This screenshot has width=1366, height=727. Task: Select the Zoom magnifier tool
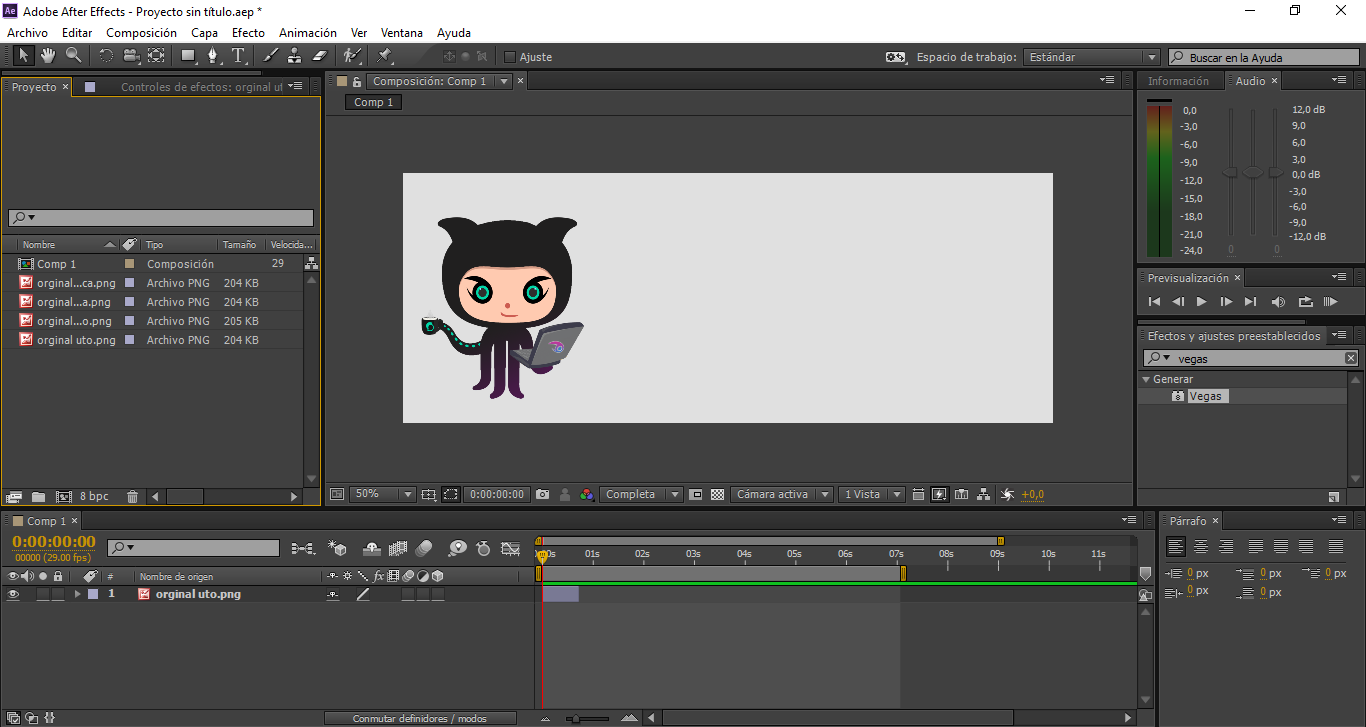tap(73, 56)
